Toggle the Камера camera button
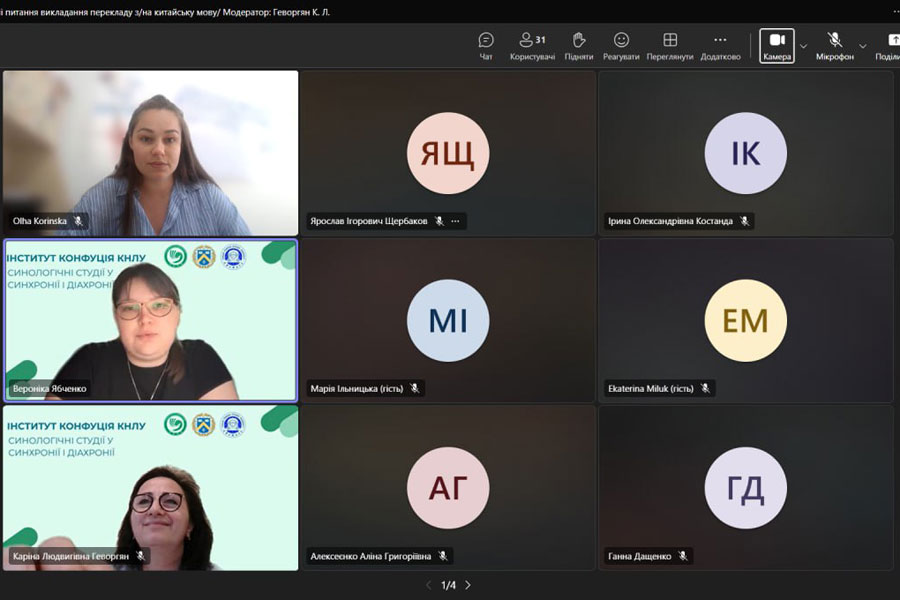This screenshot has height=600, width=900. (x=777, y=45)
